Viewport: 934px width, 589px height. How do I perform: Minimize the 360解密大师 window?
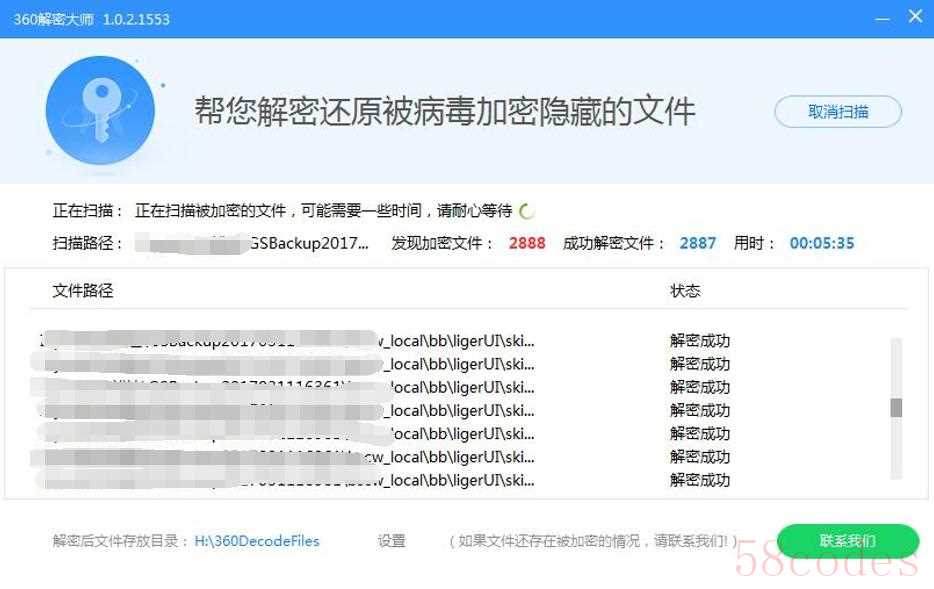(882, 19)
